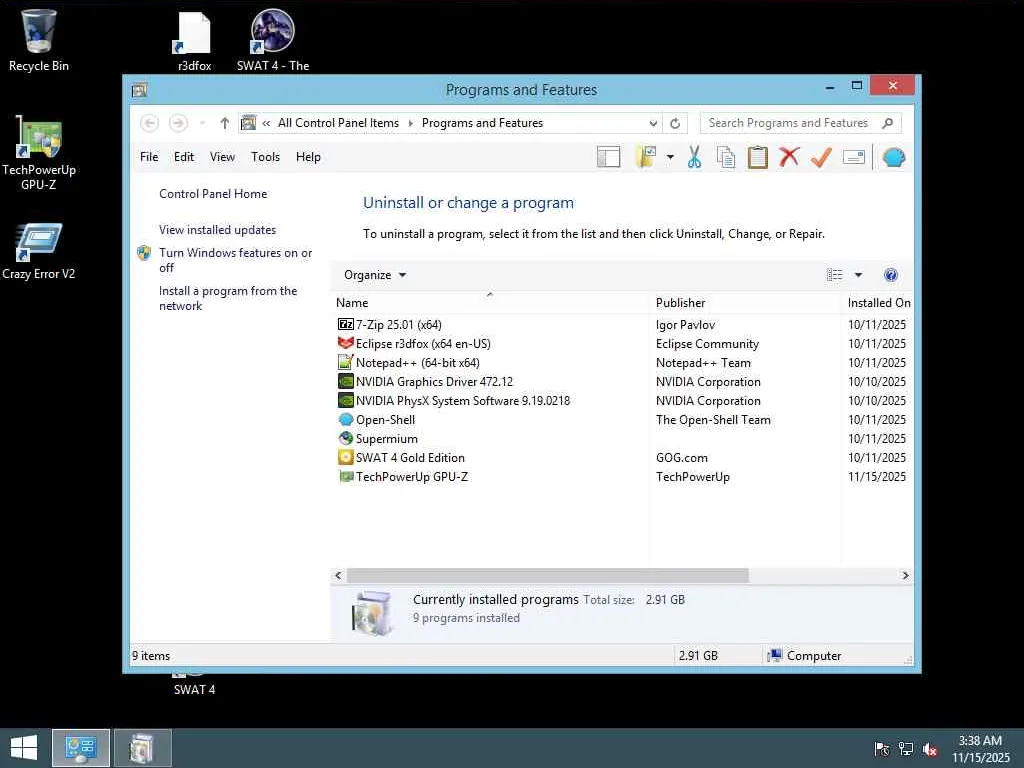Click the Email envelope toolbar icon
This screenshot has width=1024, height=768.
pyautogui.click(x=854, y=157)
